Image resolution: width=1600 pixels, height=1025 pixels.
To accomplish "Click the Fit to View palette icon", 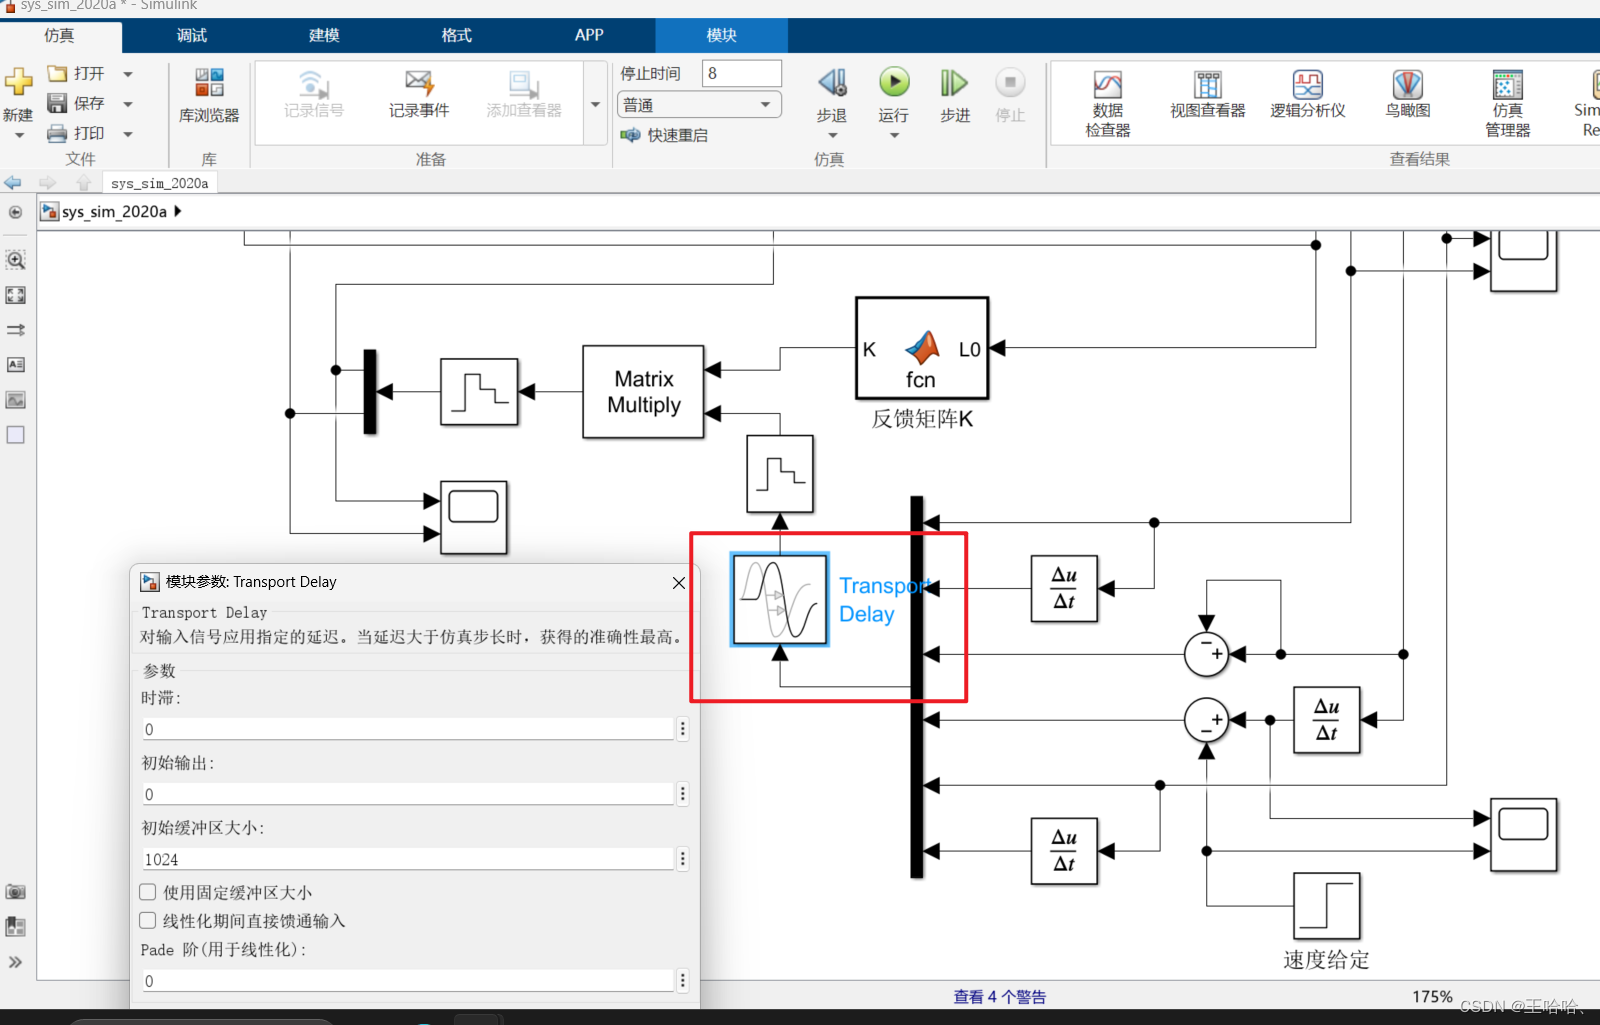I will point(16,295).
